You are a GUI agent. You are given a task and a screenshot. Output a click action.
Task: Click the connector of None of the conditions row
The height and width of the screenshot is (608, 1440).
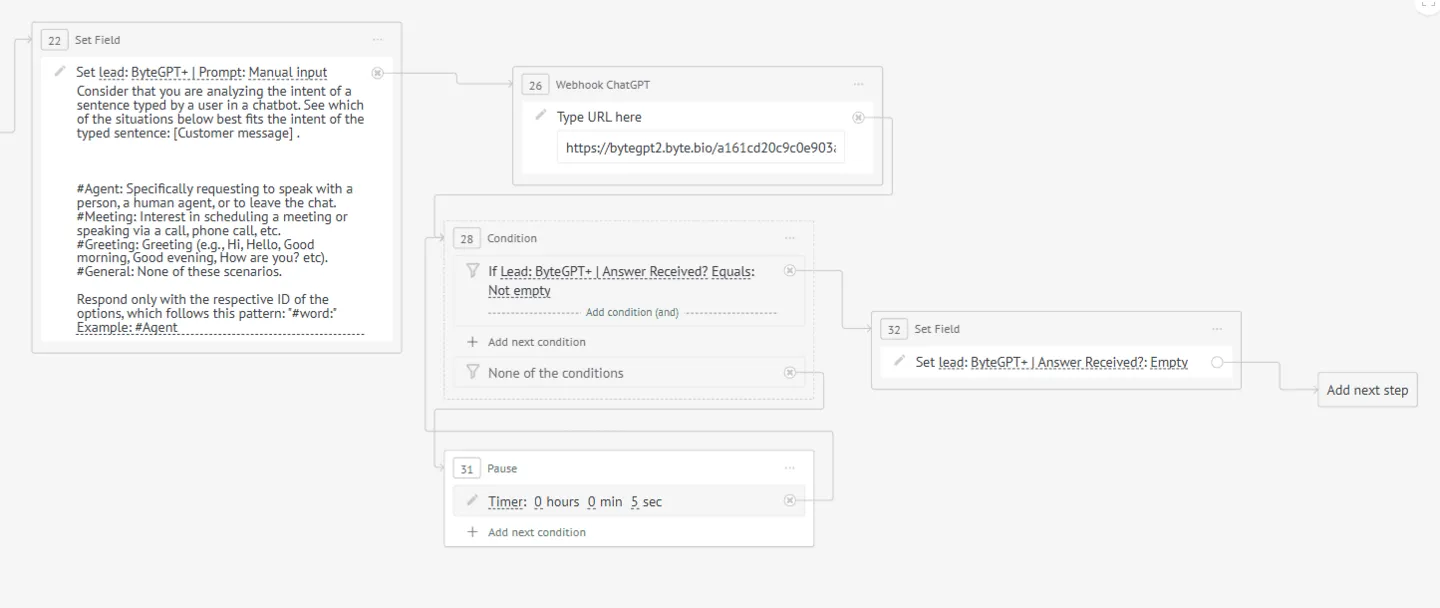tap(790, 373)
